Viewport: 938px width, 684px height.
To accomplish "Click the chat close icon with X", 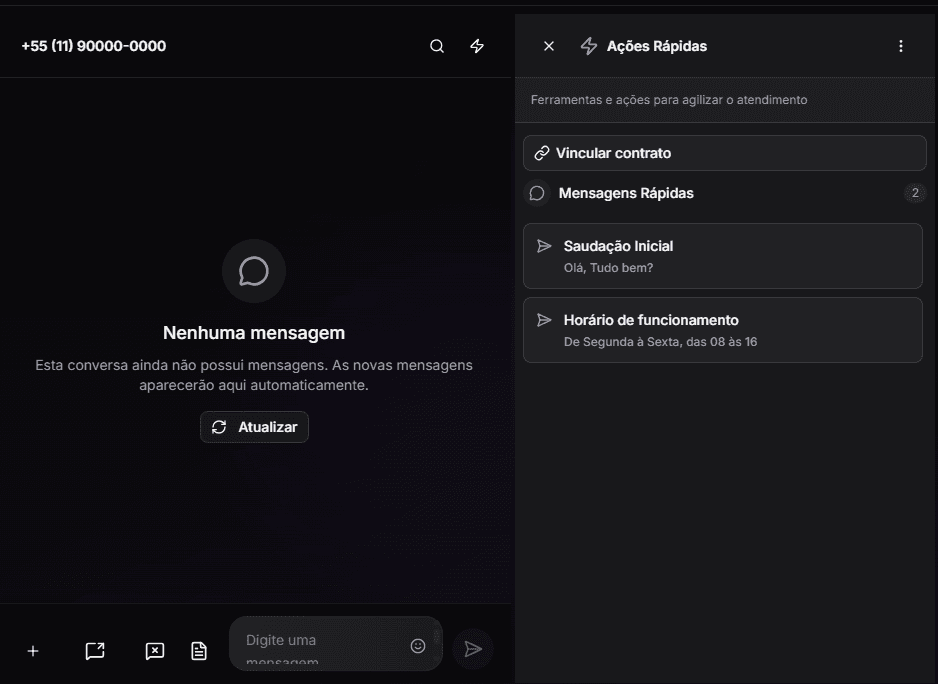I will tap(155, 651).
